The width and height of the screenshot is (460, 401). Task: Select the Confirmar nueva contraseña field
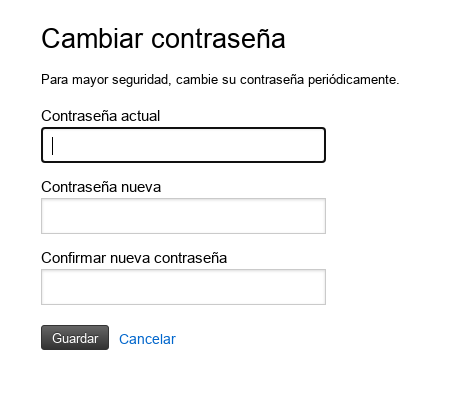pos(183,287)
